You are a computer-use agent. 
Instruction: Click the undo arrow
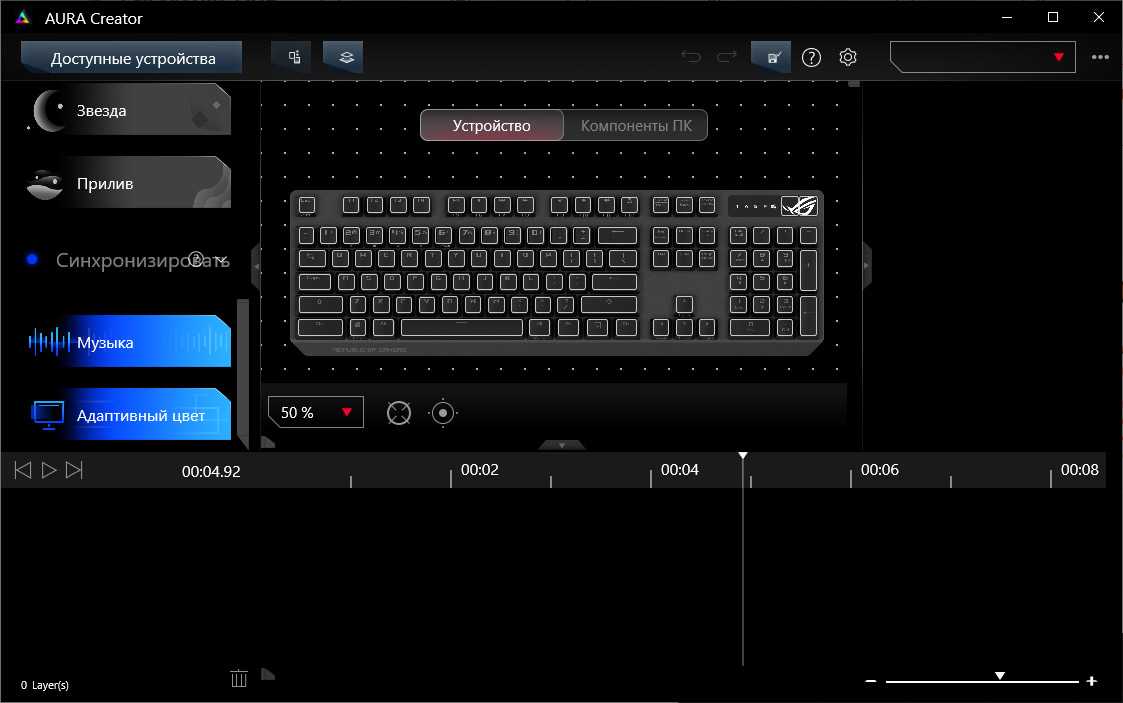pyautogui.click(x=691, y=57)
